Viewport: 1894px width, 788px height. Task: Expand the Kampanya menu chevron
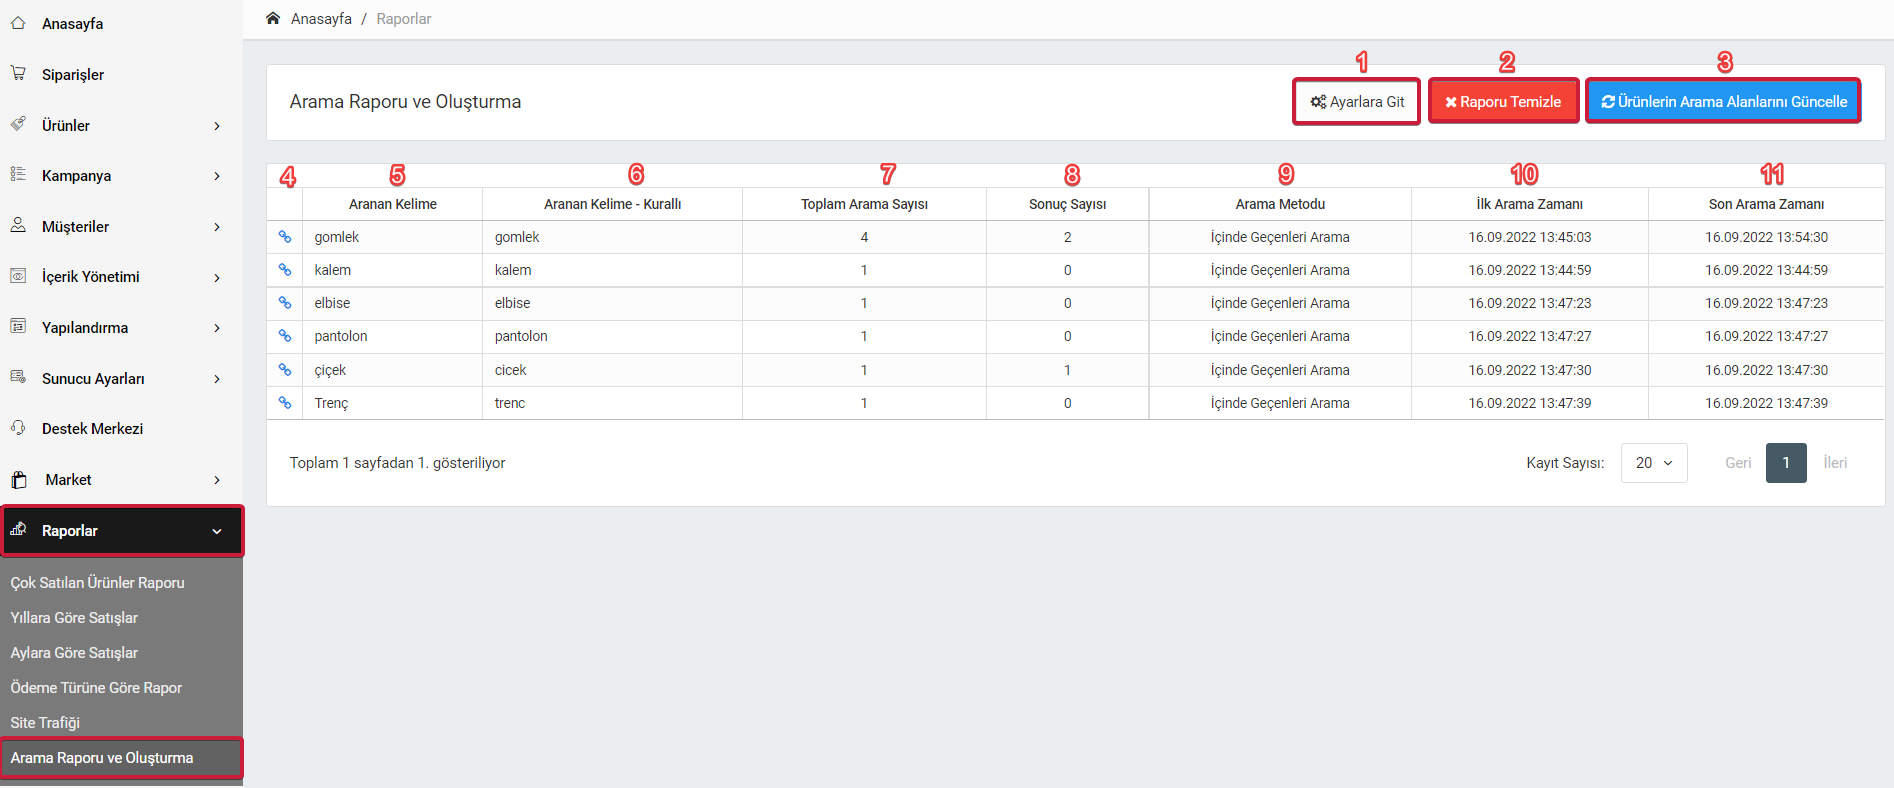click(x=217, y=176)
